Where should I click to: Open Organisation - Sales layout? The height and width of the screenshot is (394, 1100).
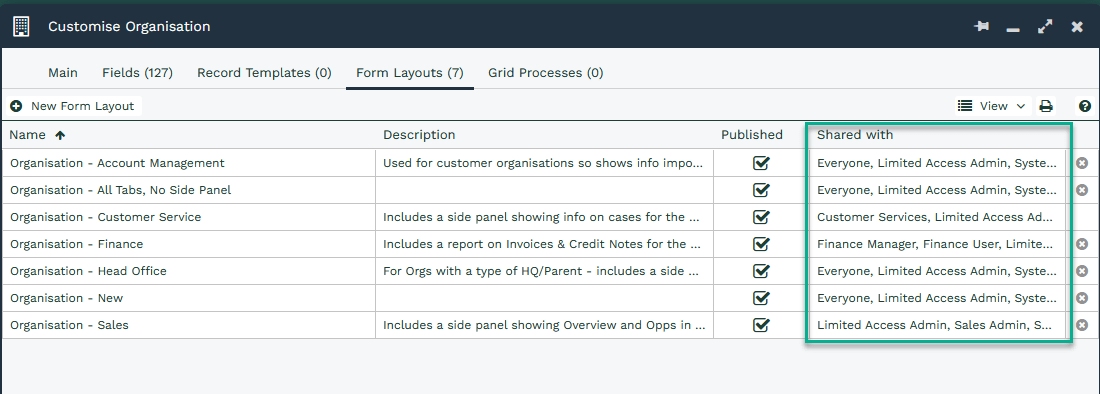point(69,325)
